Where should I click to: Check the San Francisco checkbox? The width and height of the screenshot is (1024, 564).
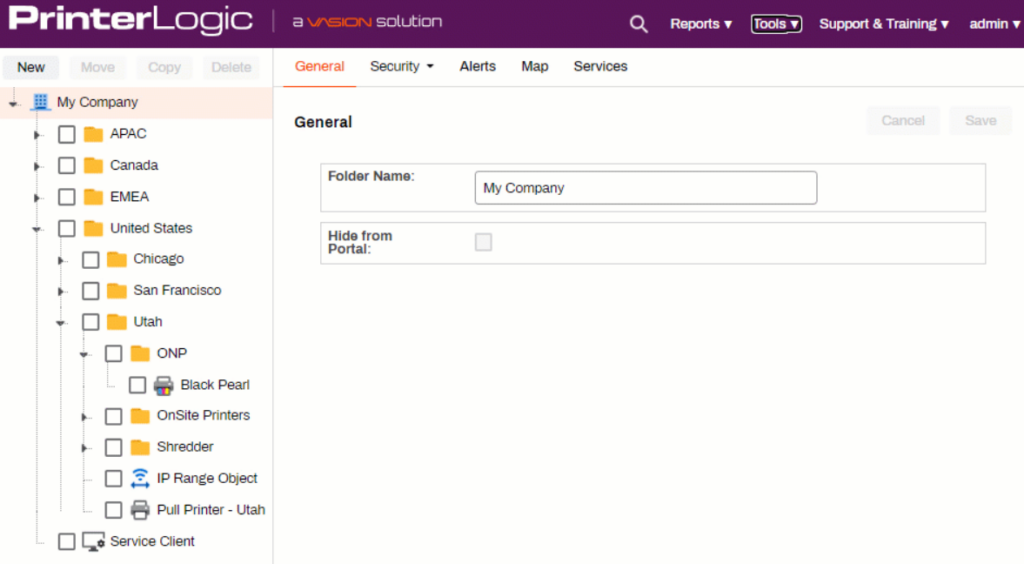[x=91, y=291]
